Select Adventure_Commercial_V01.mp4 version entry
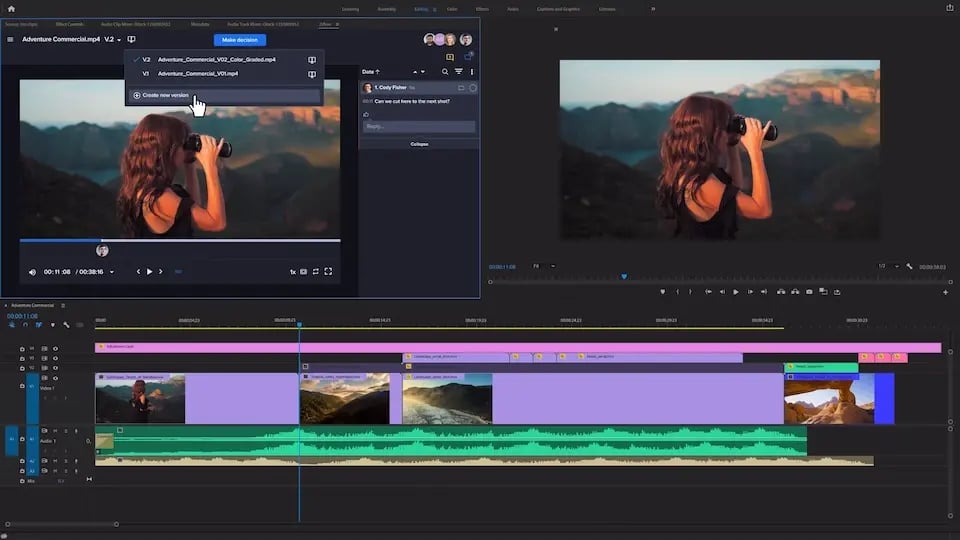960x540 pixels. click(x=197, y=74)
